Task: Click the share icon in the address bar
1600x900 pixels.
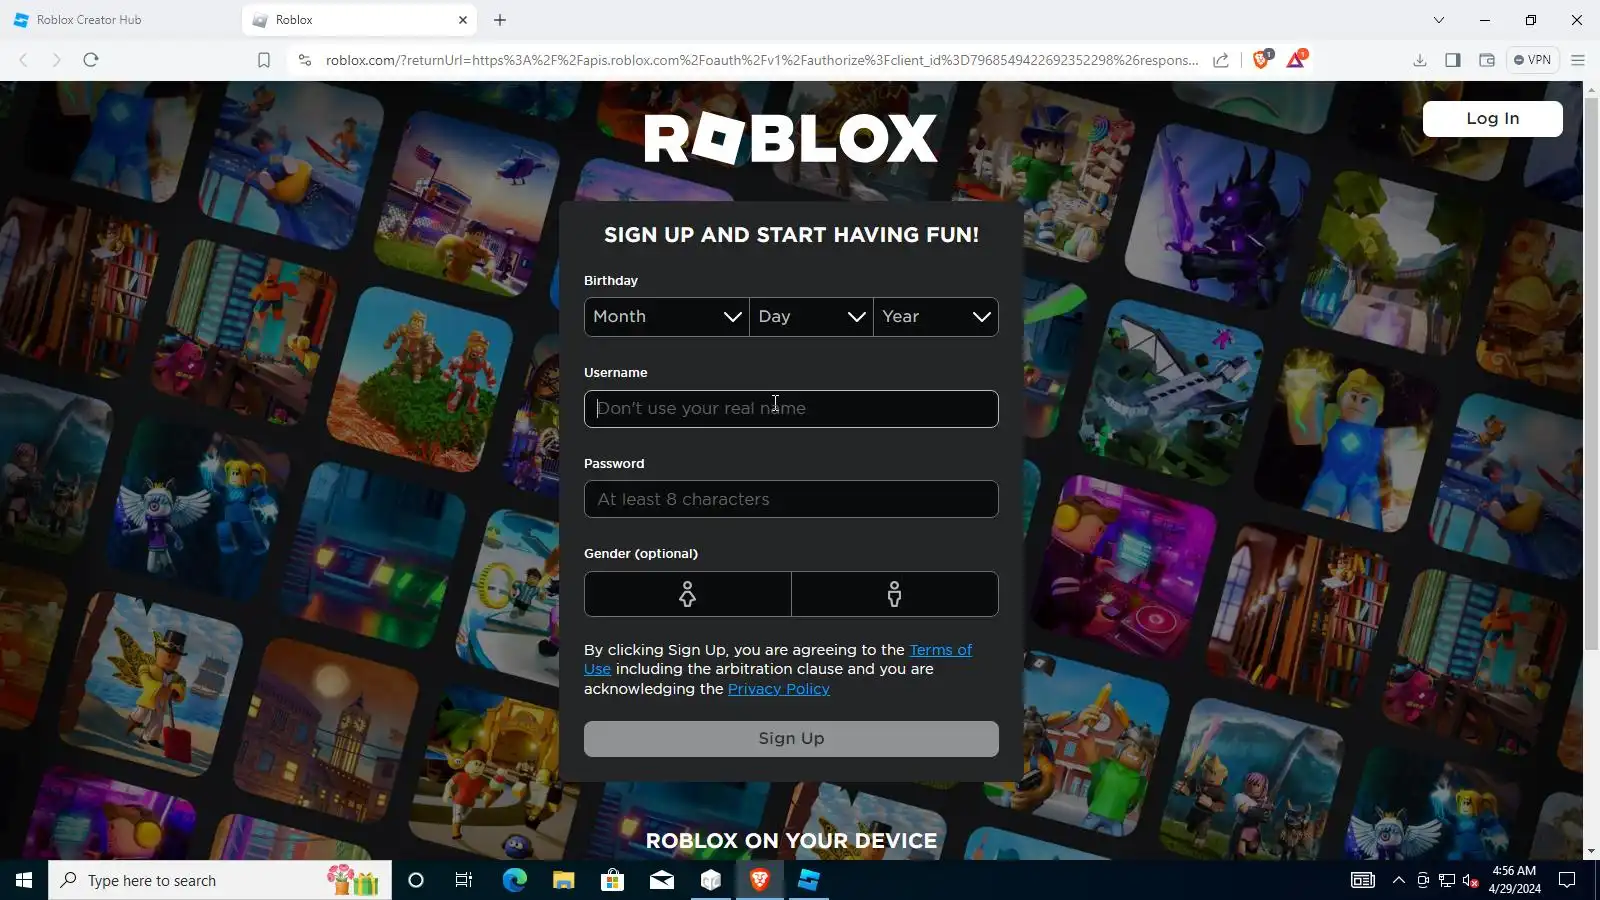Action: [1221, 60]
